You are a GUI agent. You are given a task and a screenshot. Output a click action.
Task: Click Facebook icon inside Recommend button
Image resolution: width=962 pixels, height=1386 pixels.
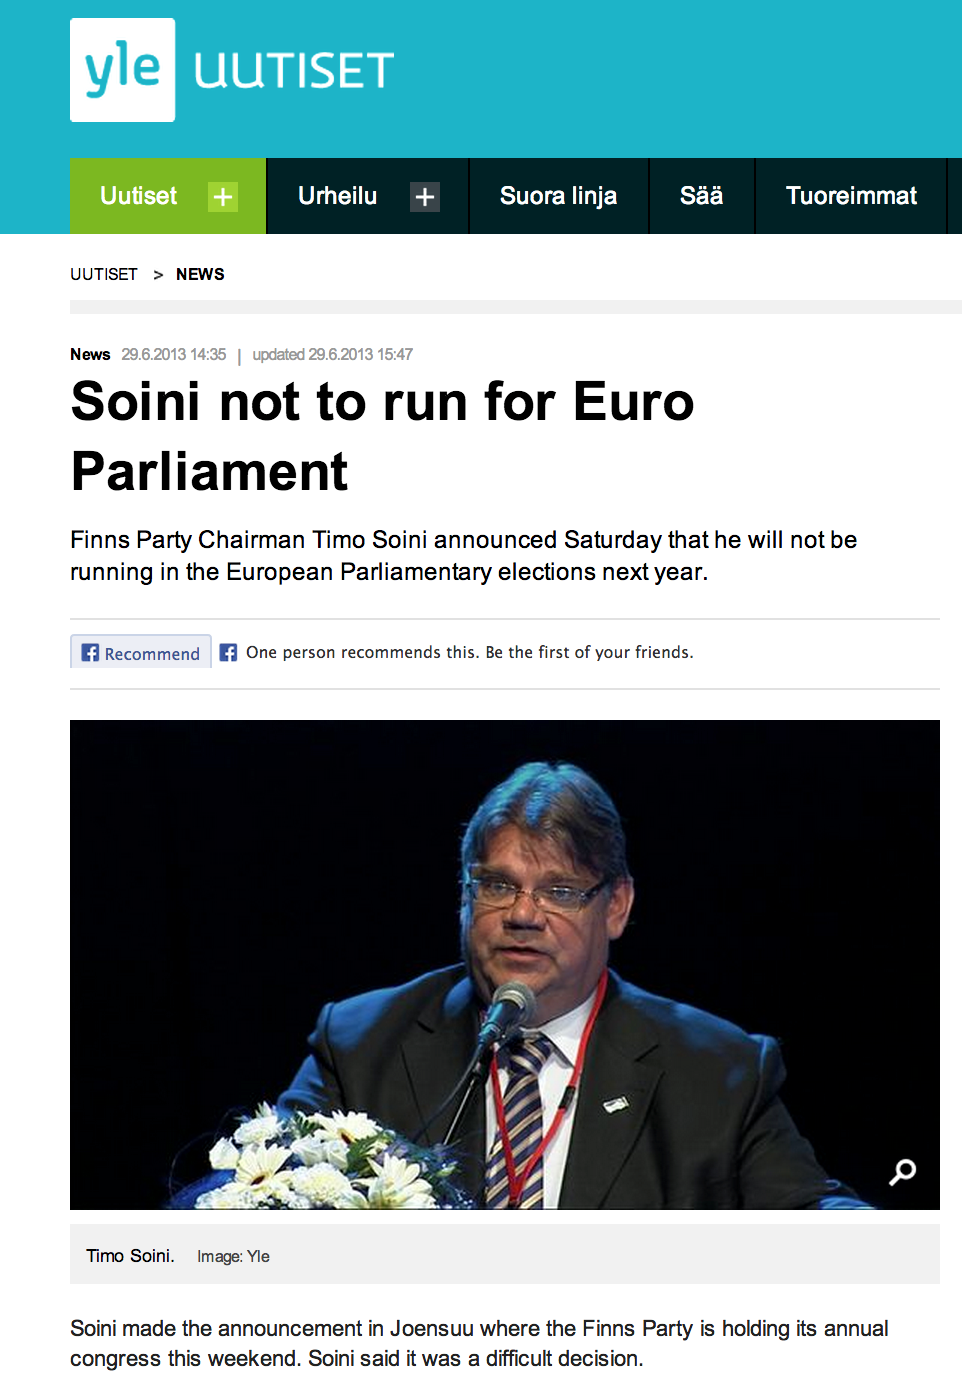coord(90,653)
